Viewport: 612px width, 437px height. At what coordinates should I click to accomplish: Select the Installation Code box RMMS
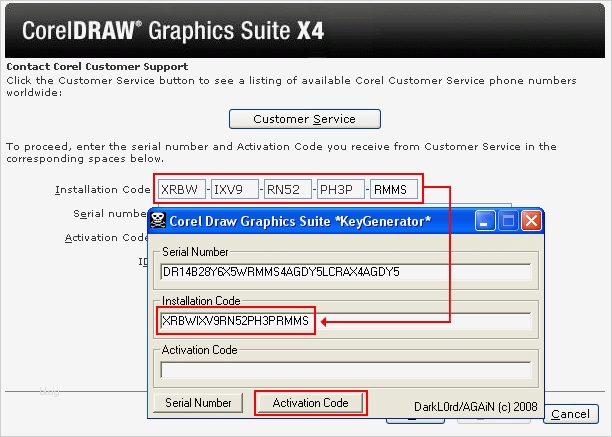tap(394, 189)
